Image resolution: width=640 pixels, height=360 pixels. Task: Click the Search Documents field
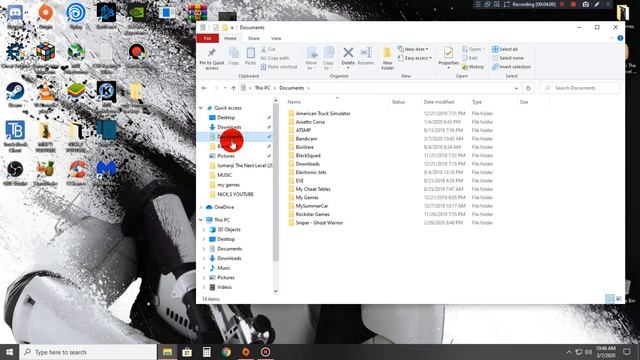[580, 88]
